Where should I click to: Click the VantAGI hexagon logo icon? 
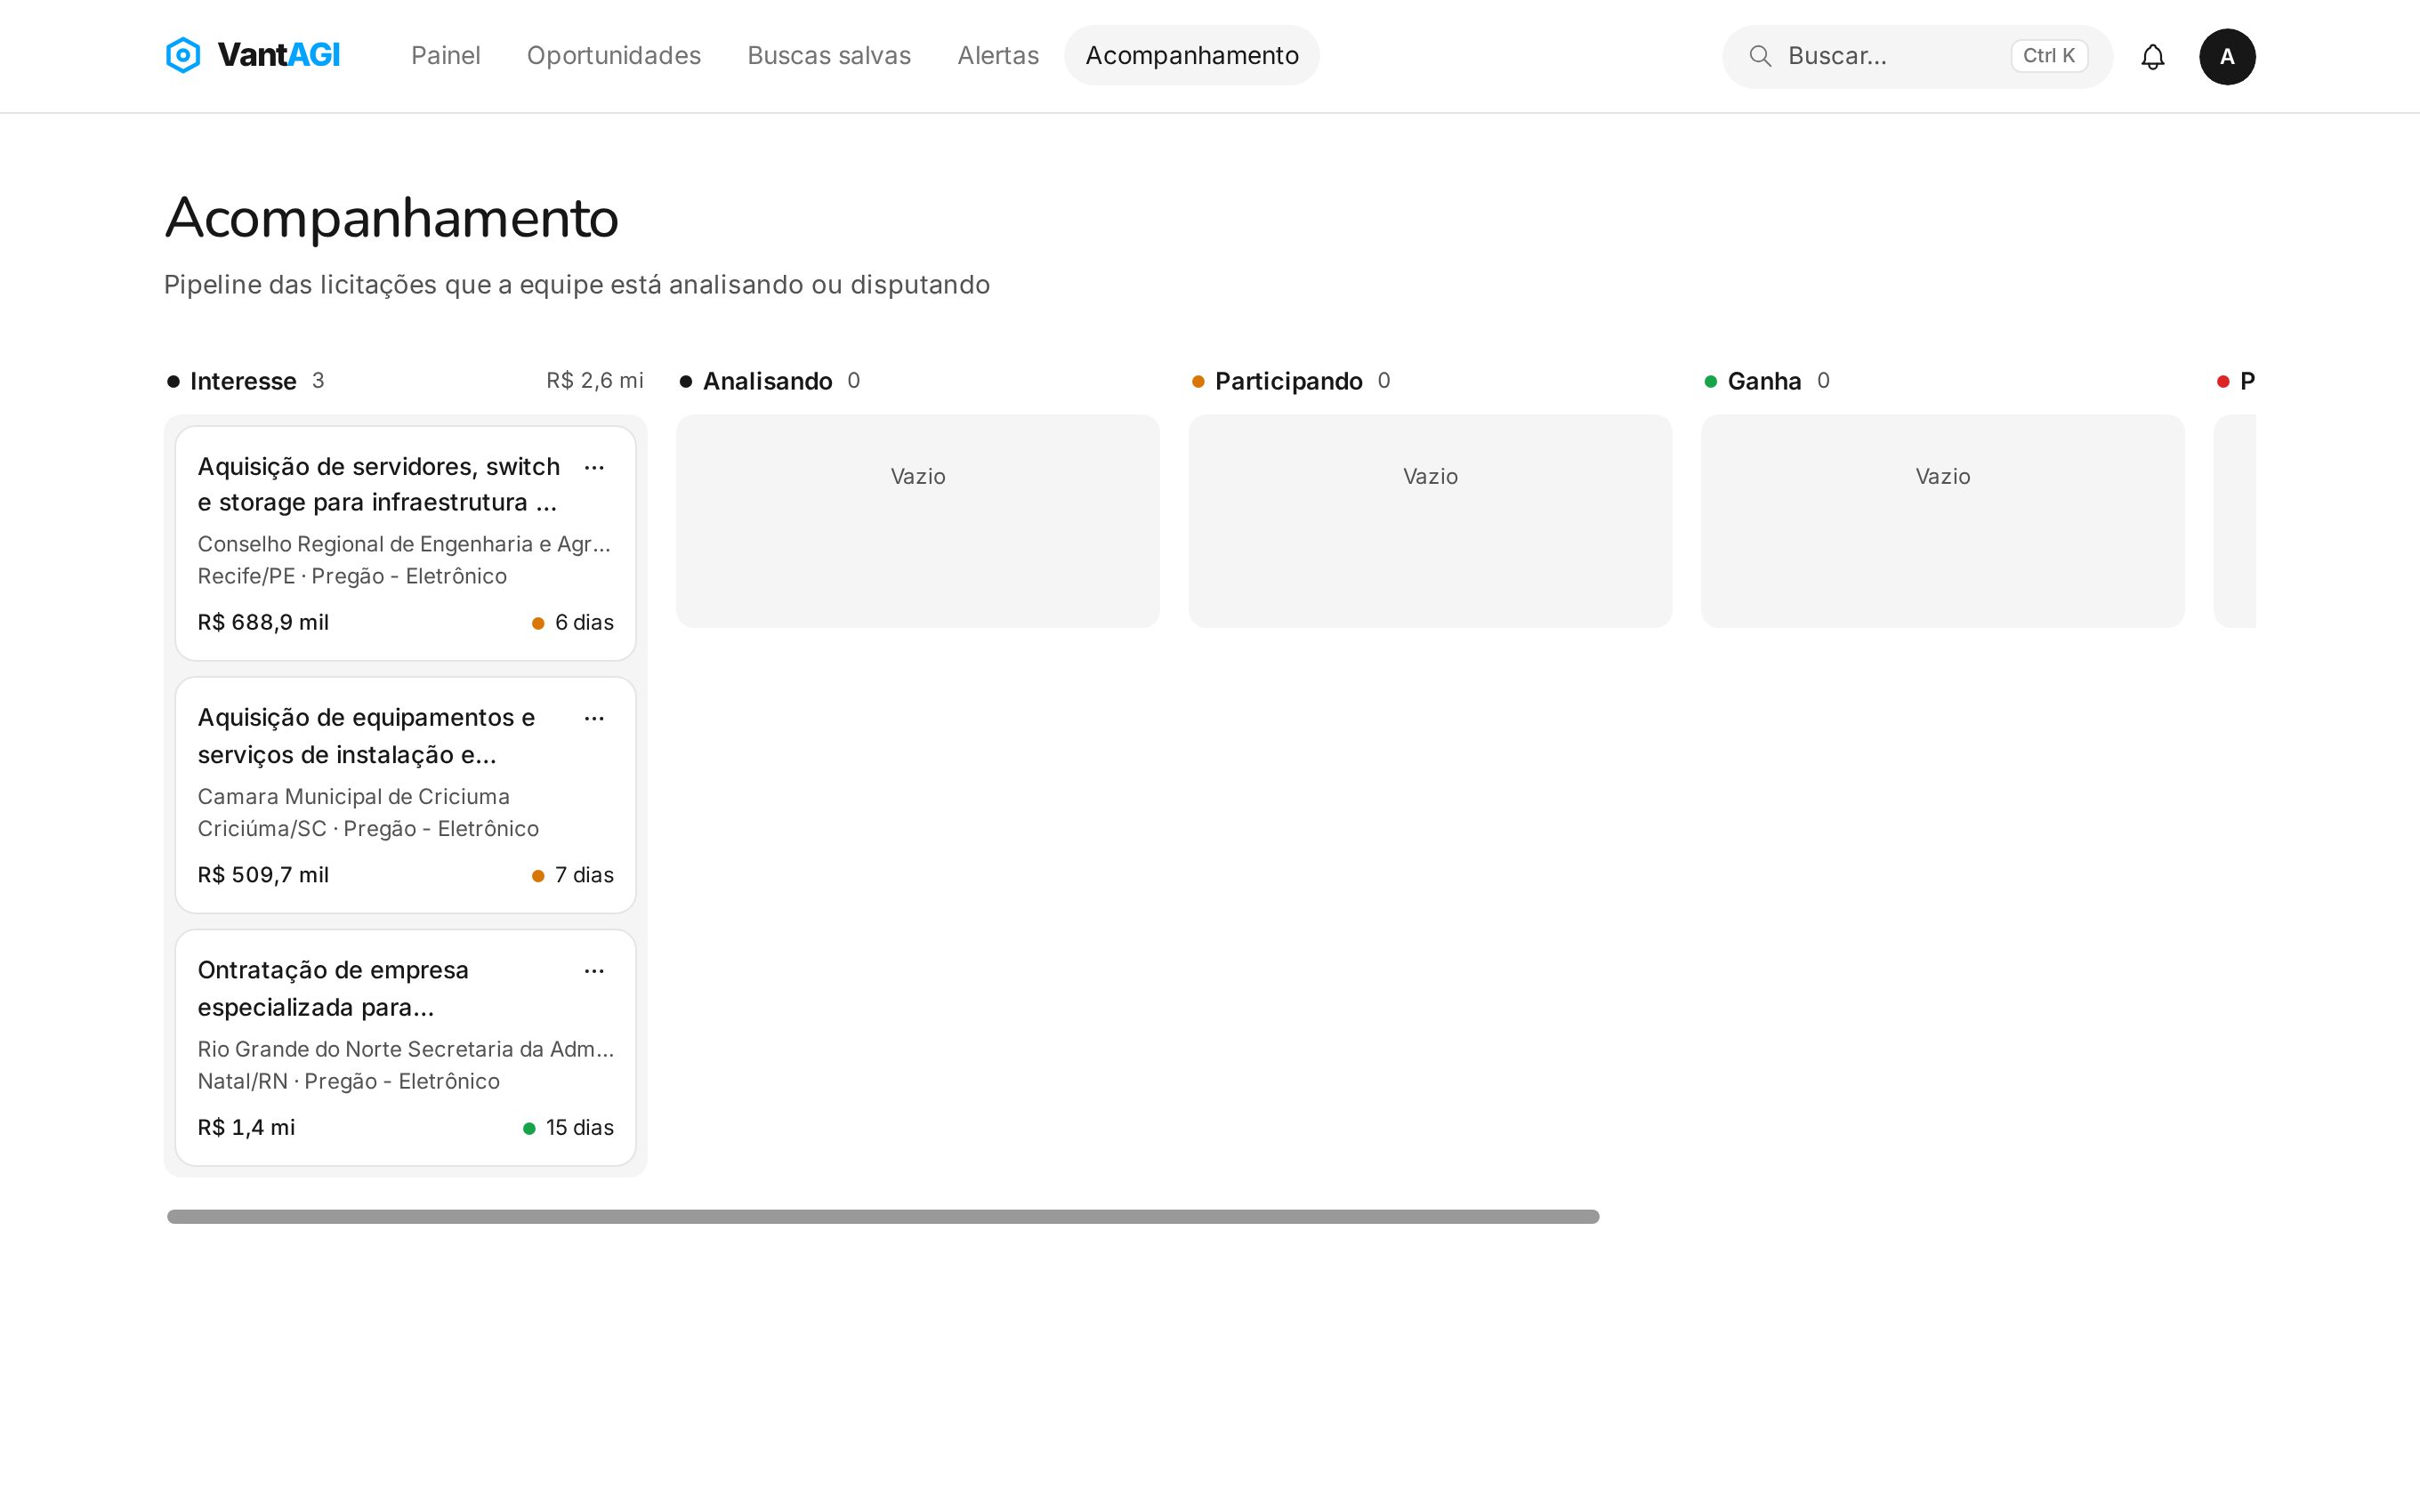(x=183, y=55)
